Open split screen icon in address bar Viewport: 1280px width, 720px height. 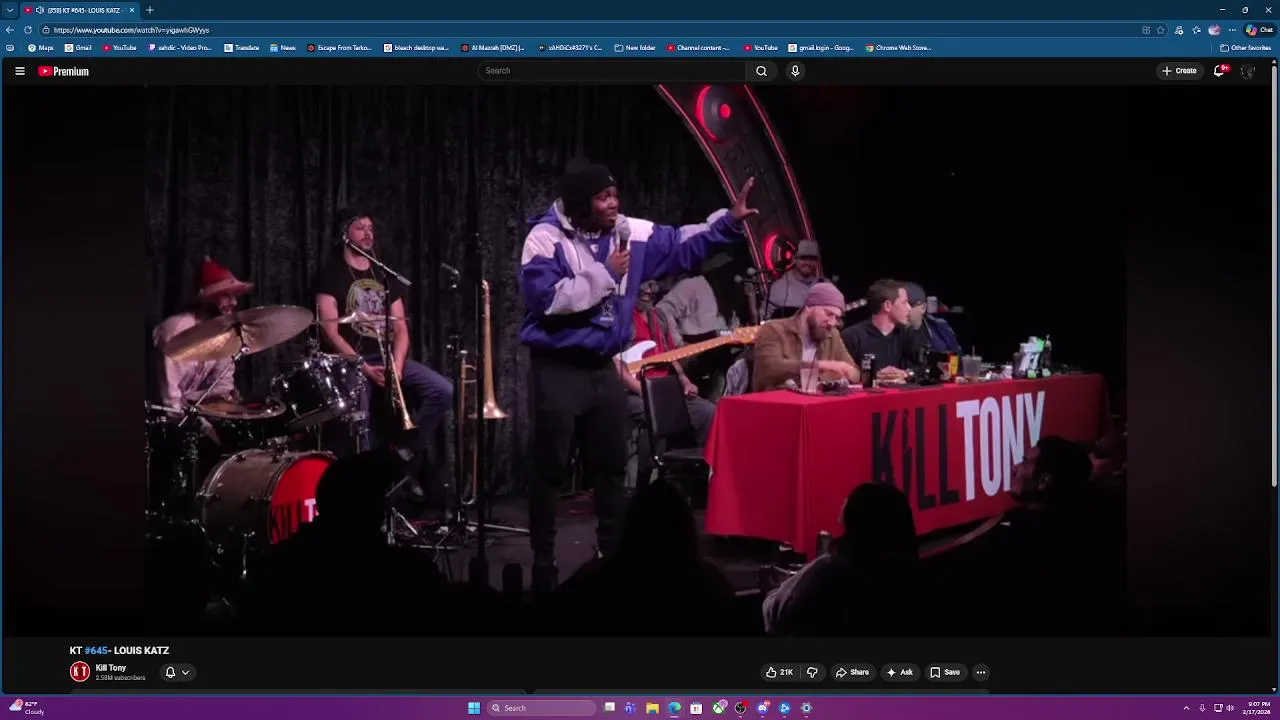tap(1146, 30)
